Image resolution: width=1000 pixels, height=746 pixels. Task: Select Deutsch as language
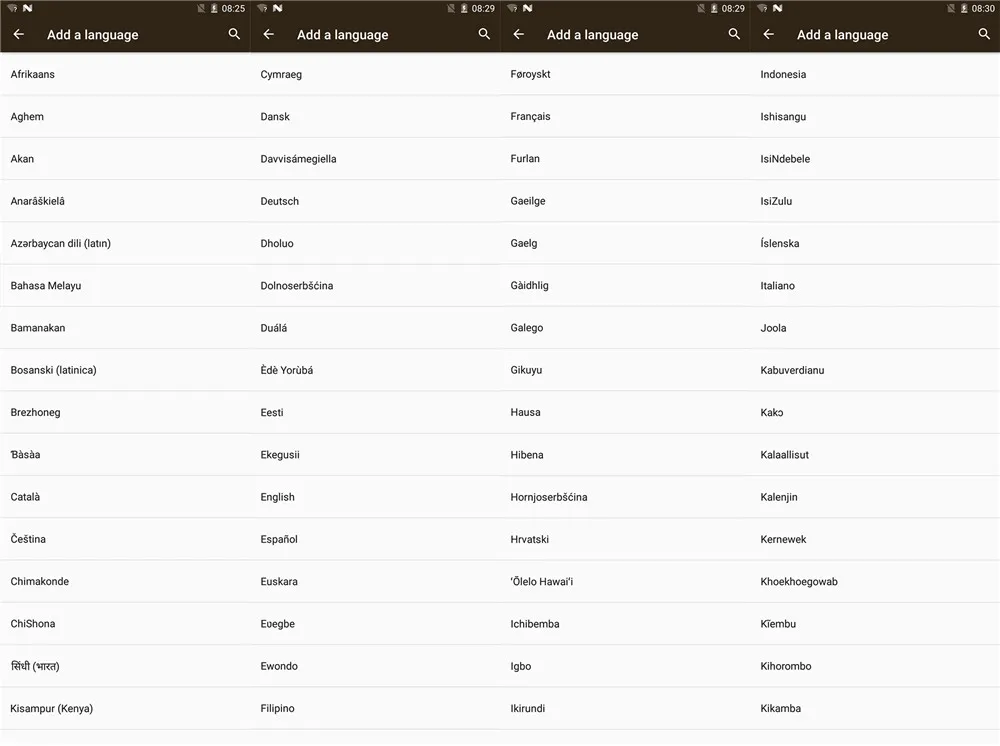(x=375, y=201)
